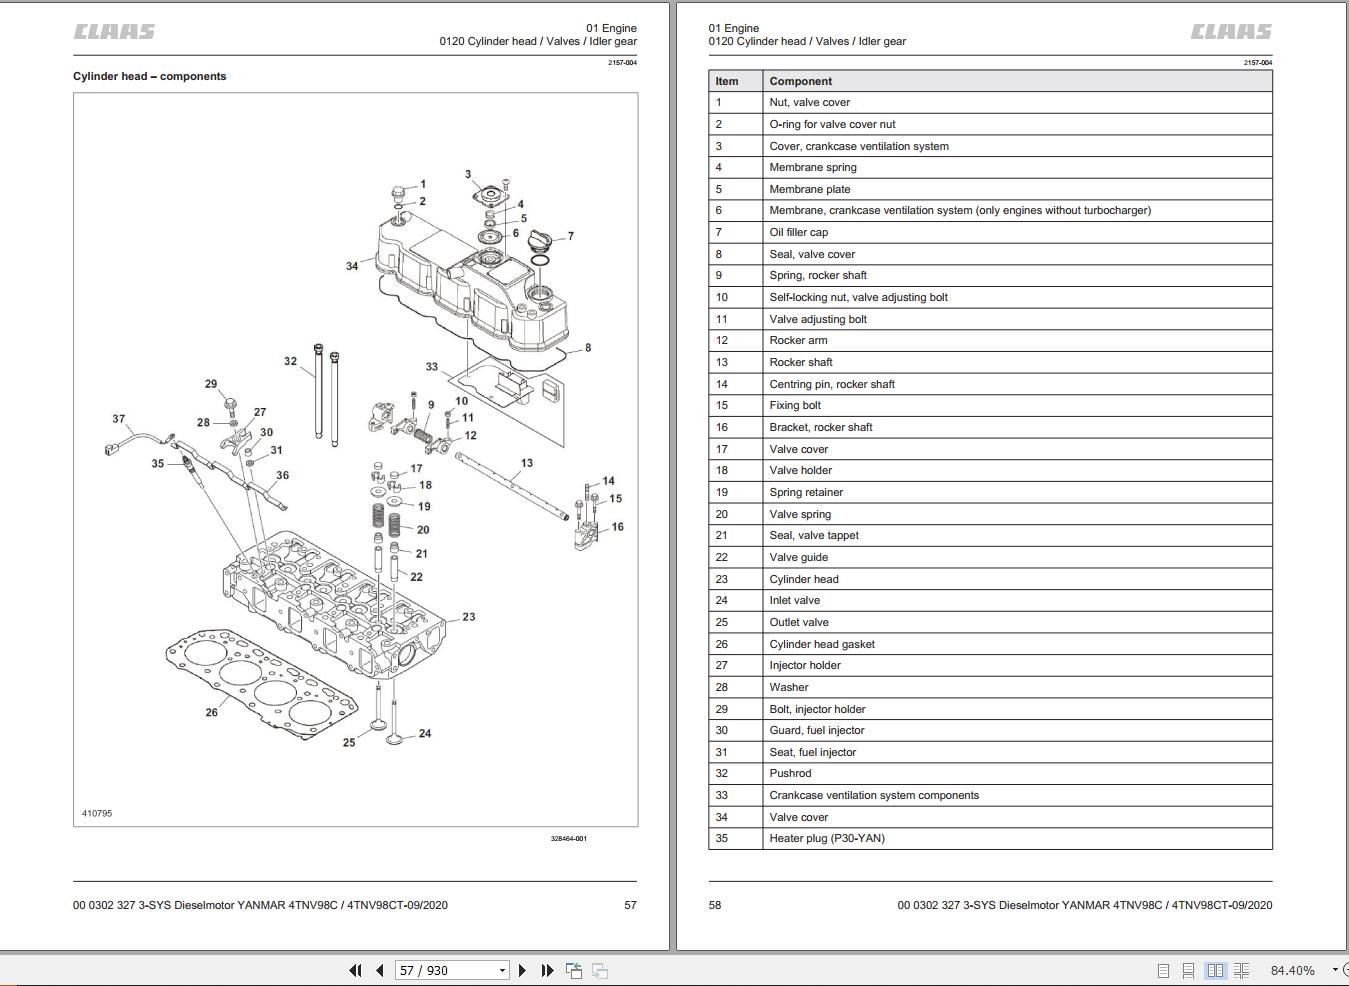Click label 26 for the gasket in diagram
Image resolution: width=1349 pixels, height=986 pixels.
[x=212, y=712]
